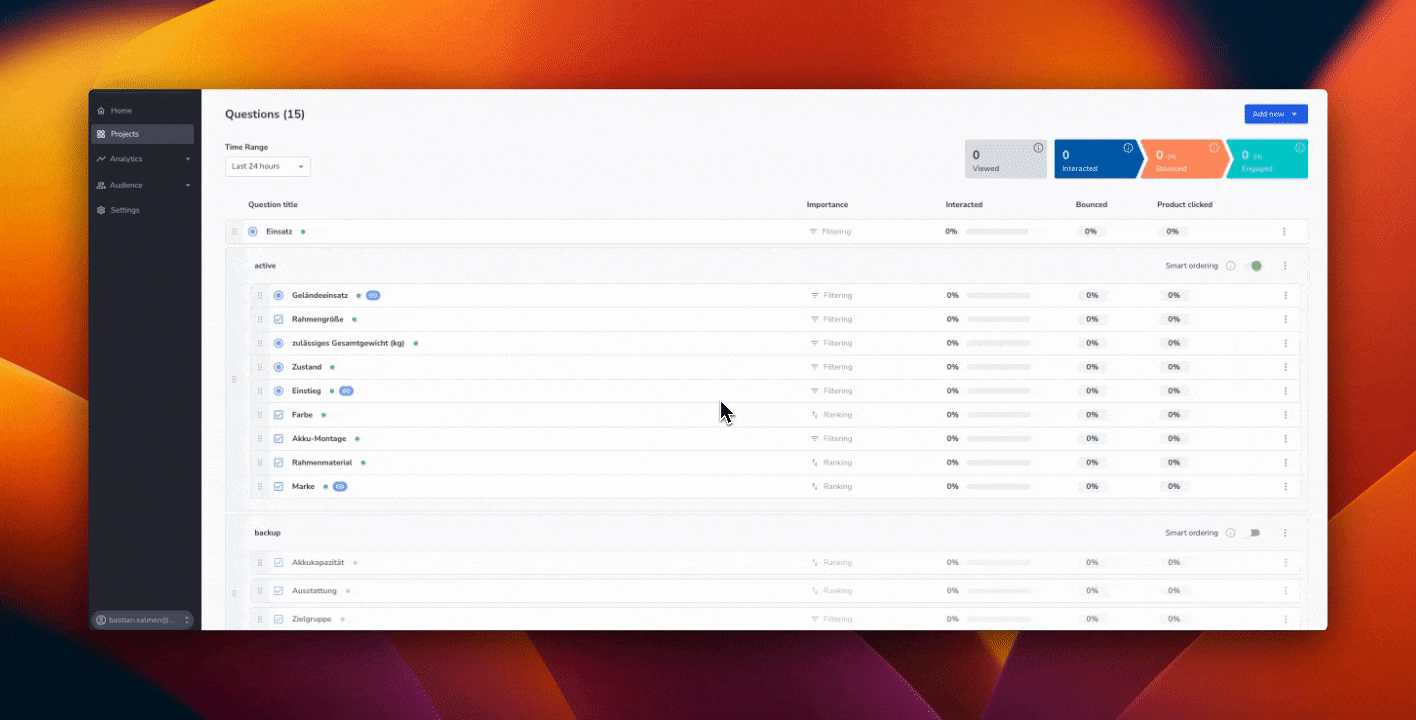Click the info icon on Viewed card
The height and width of the screenshot is (720, 1416).
tap(1038, 148)
